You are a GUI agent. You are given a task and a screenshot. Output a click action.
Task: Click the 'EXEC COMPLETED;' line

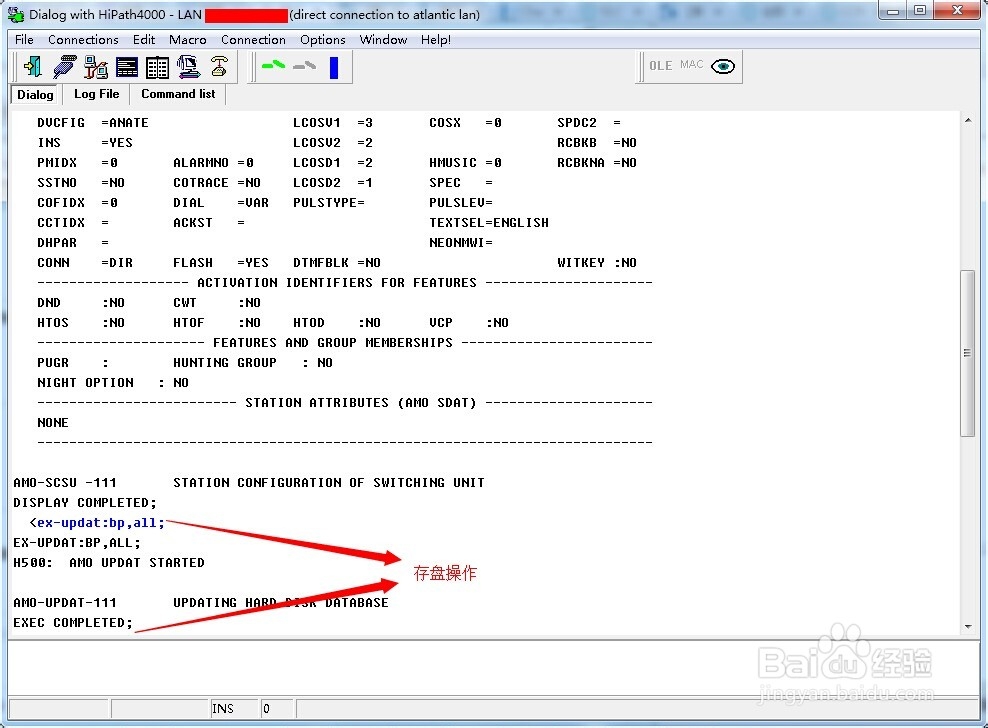73,623
